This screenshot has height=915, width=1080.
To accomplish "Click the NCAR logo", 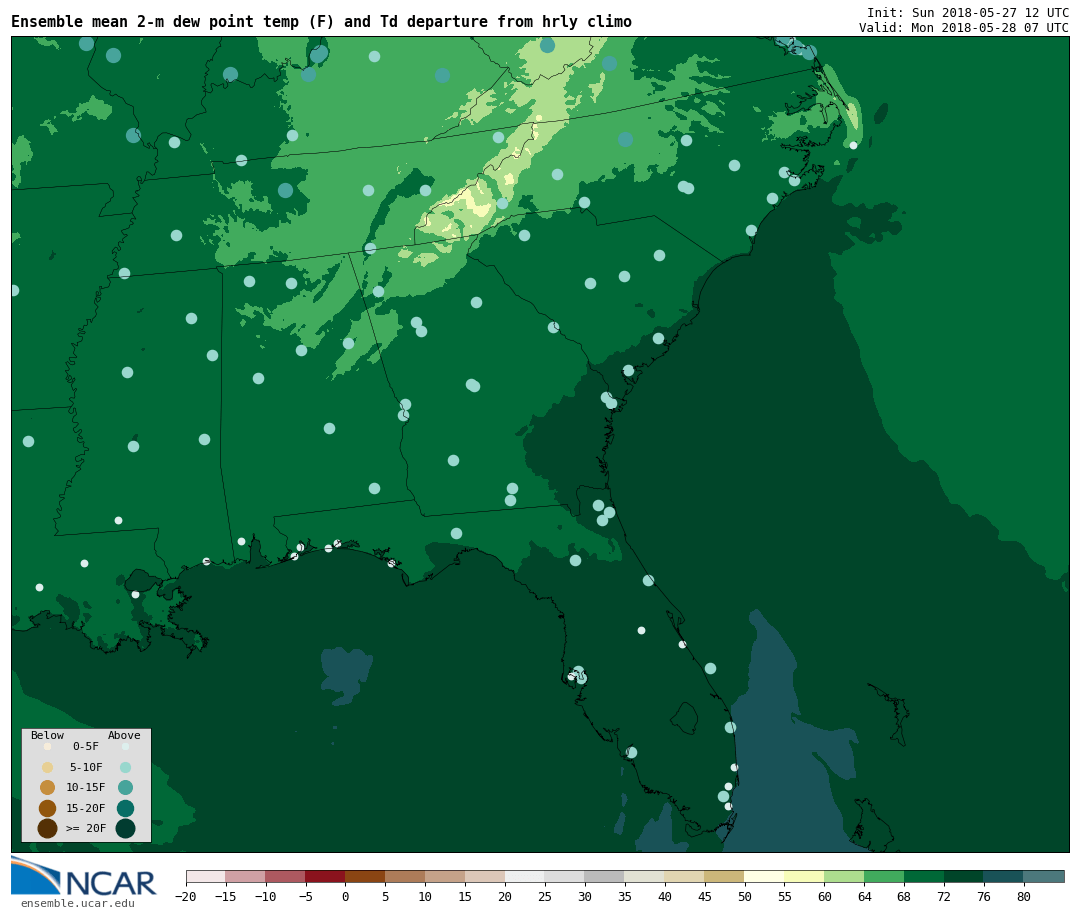I will 83,876.
